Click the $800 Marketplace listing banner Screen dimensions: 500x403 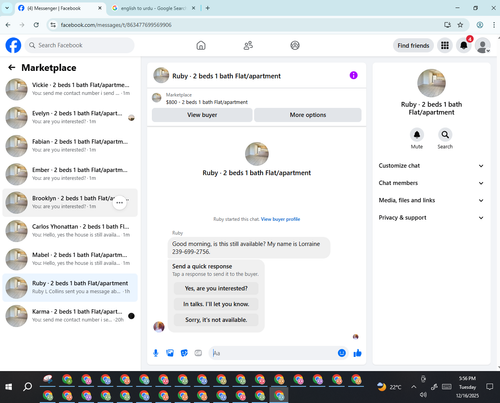pos(257,98)
